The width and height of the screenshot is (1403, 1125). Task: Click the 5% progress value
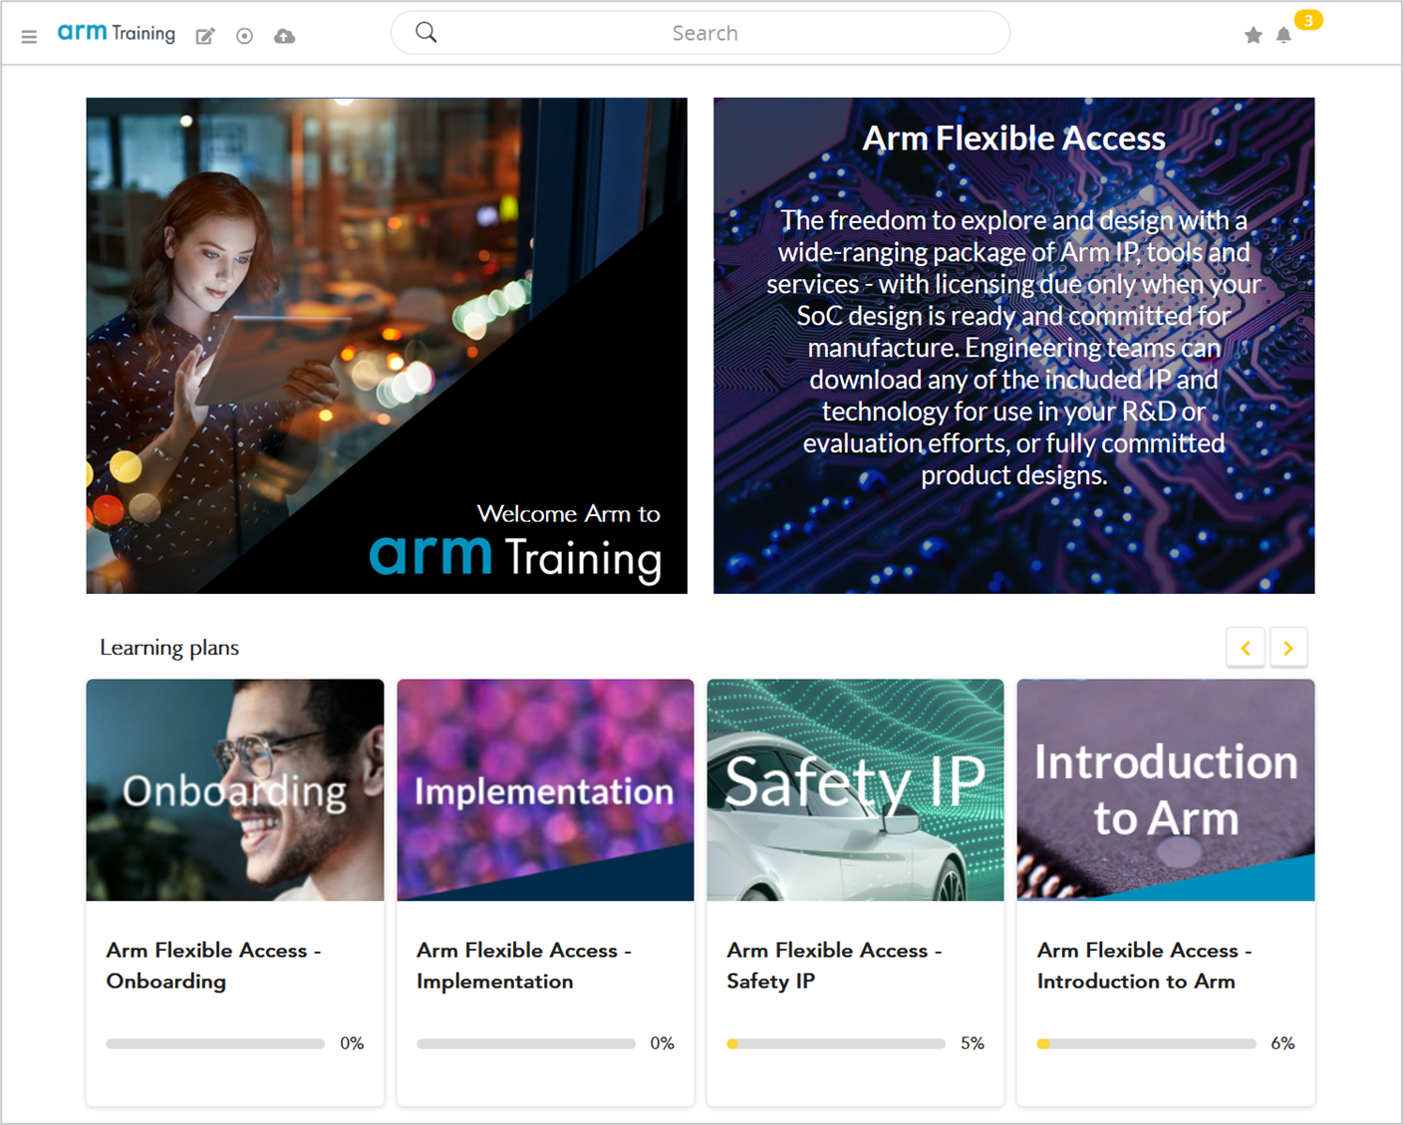[972, 1043]
